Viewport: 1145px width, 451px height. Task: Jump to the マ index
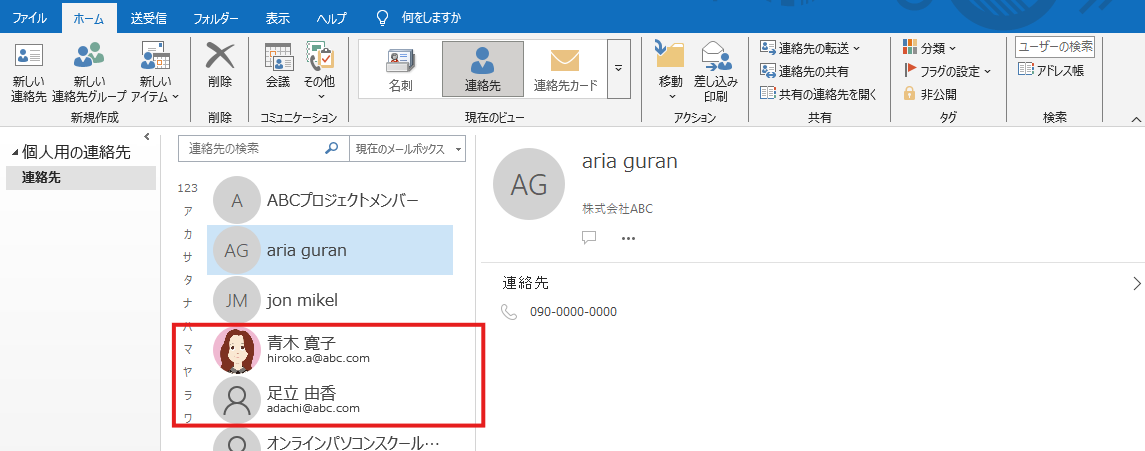(x=188, y=349)
